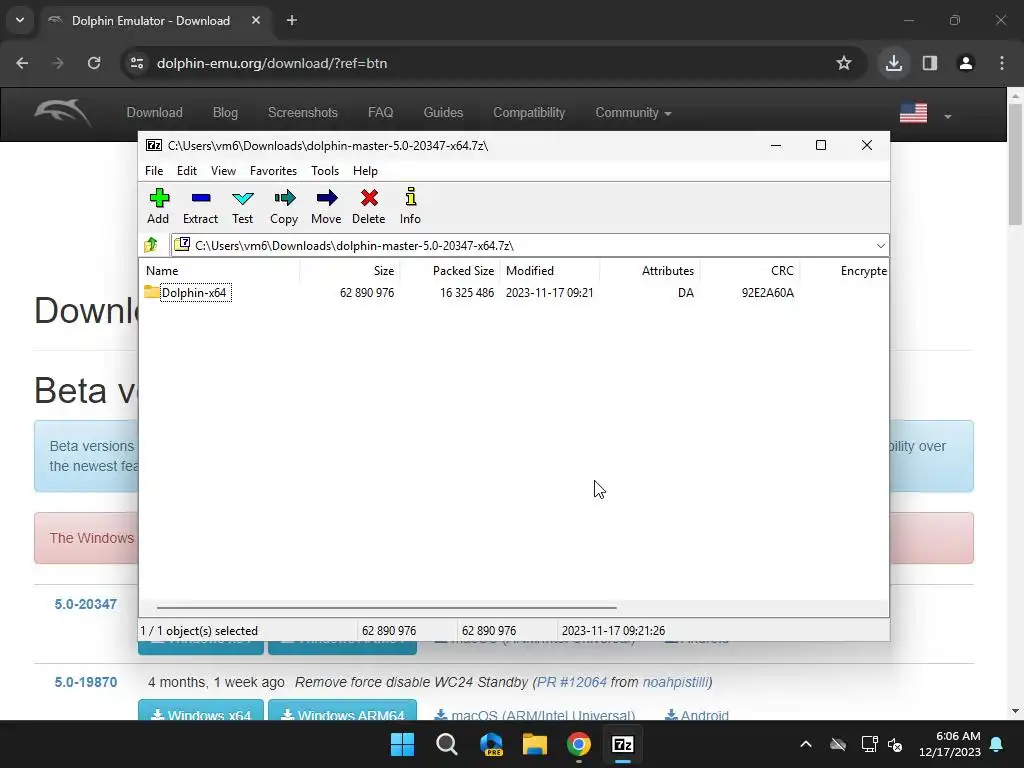Select the Copy tool in 7-Zip

pyautogui.click(x=284, y=206)
